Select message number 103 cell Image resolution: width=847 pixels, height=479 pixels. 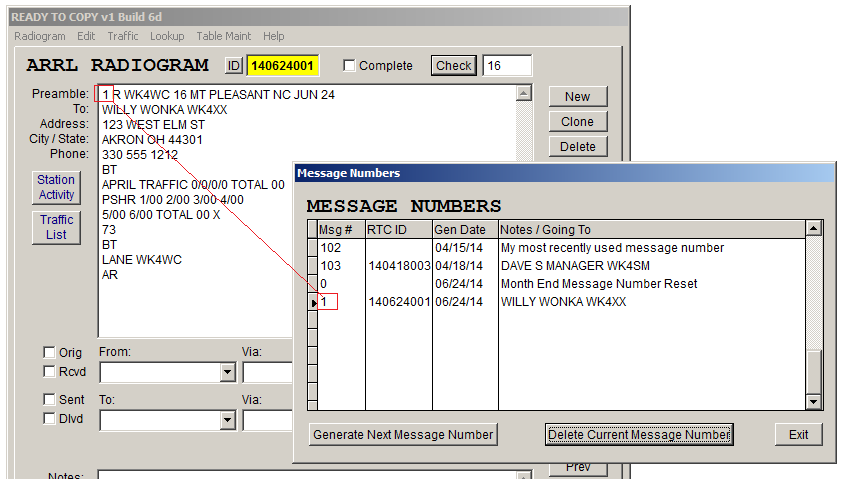341,266
